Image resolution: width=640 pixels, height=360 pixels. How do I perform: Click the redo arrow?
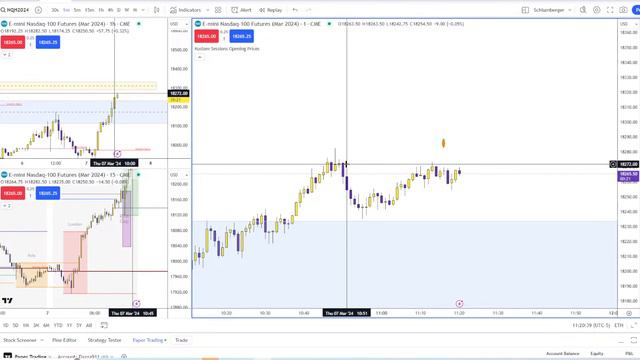[308, 10]
